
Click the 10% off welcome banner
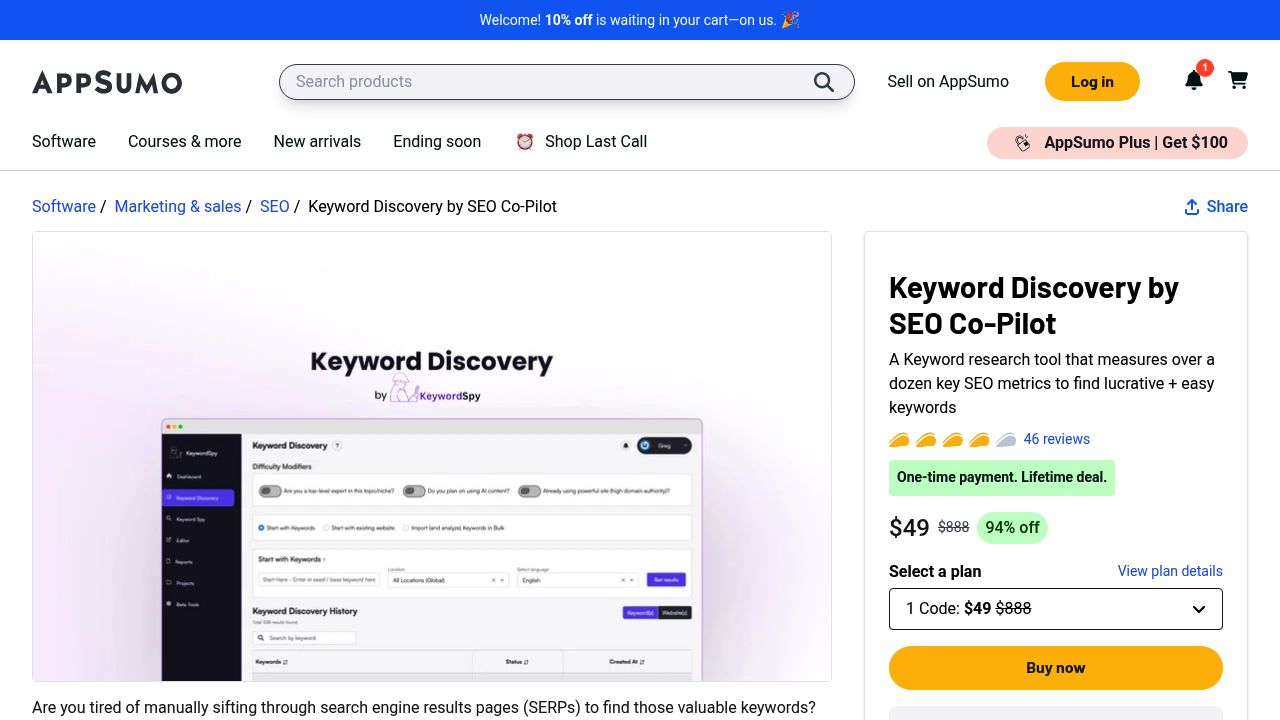point(640,20)
